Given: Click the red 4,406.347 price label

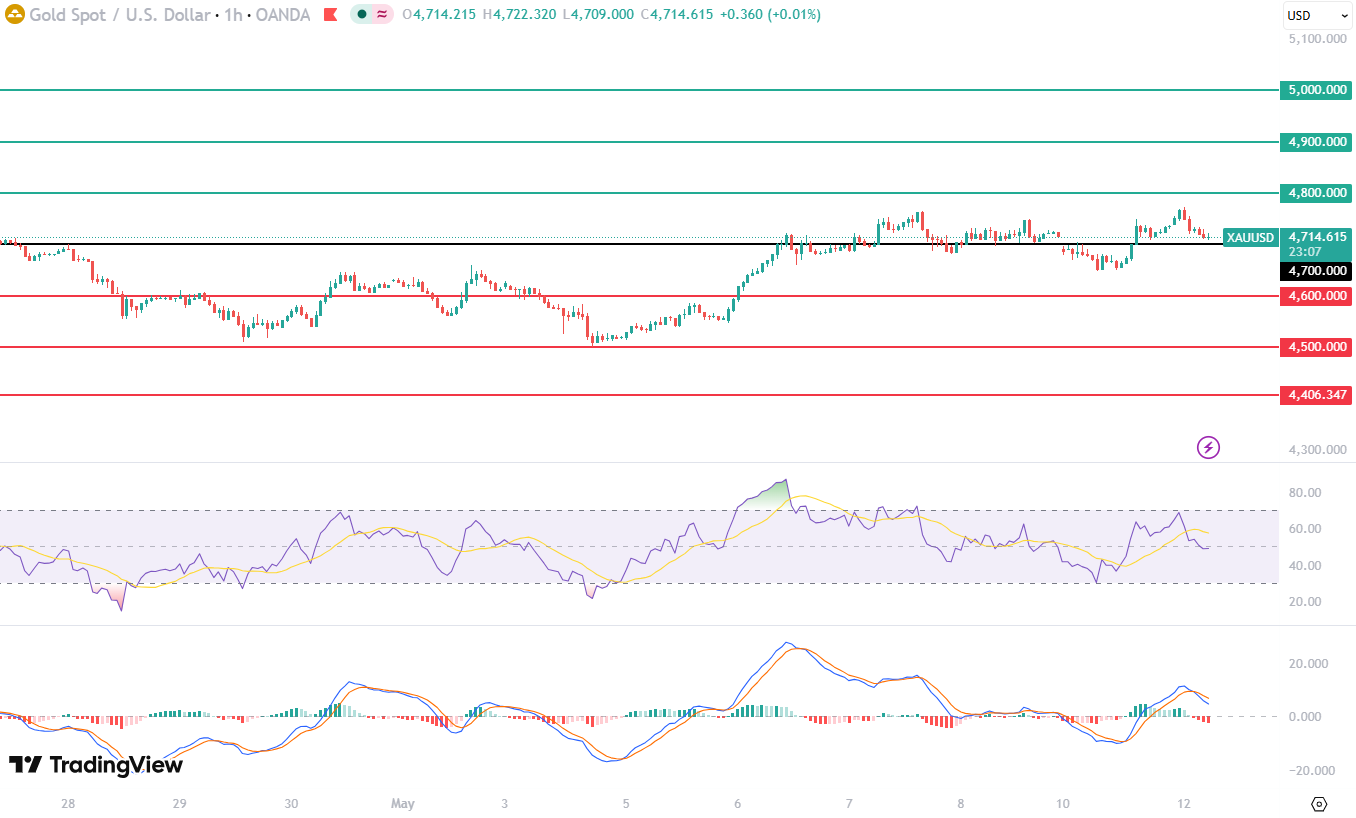Looking at the screenshot, I should coord(1315,396).
